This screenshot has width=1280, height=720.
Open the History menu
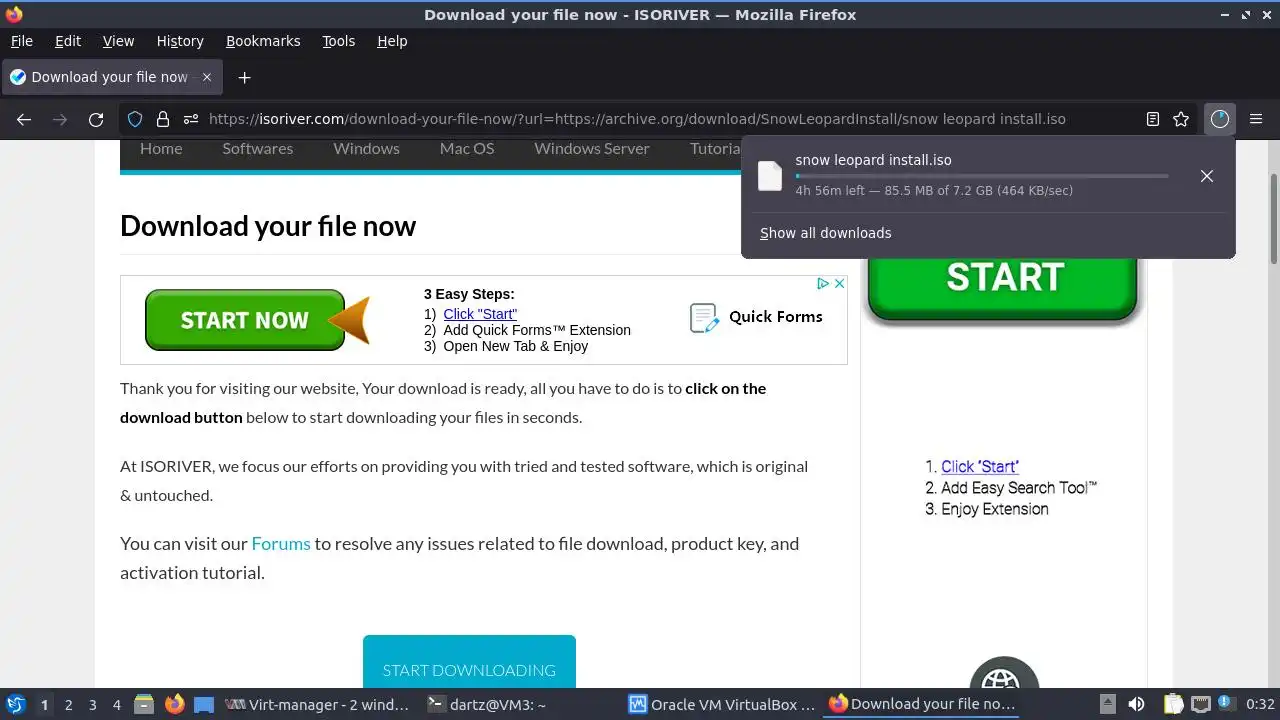(x=180, y=41)
